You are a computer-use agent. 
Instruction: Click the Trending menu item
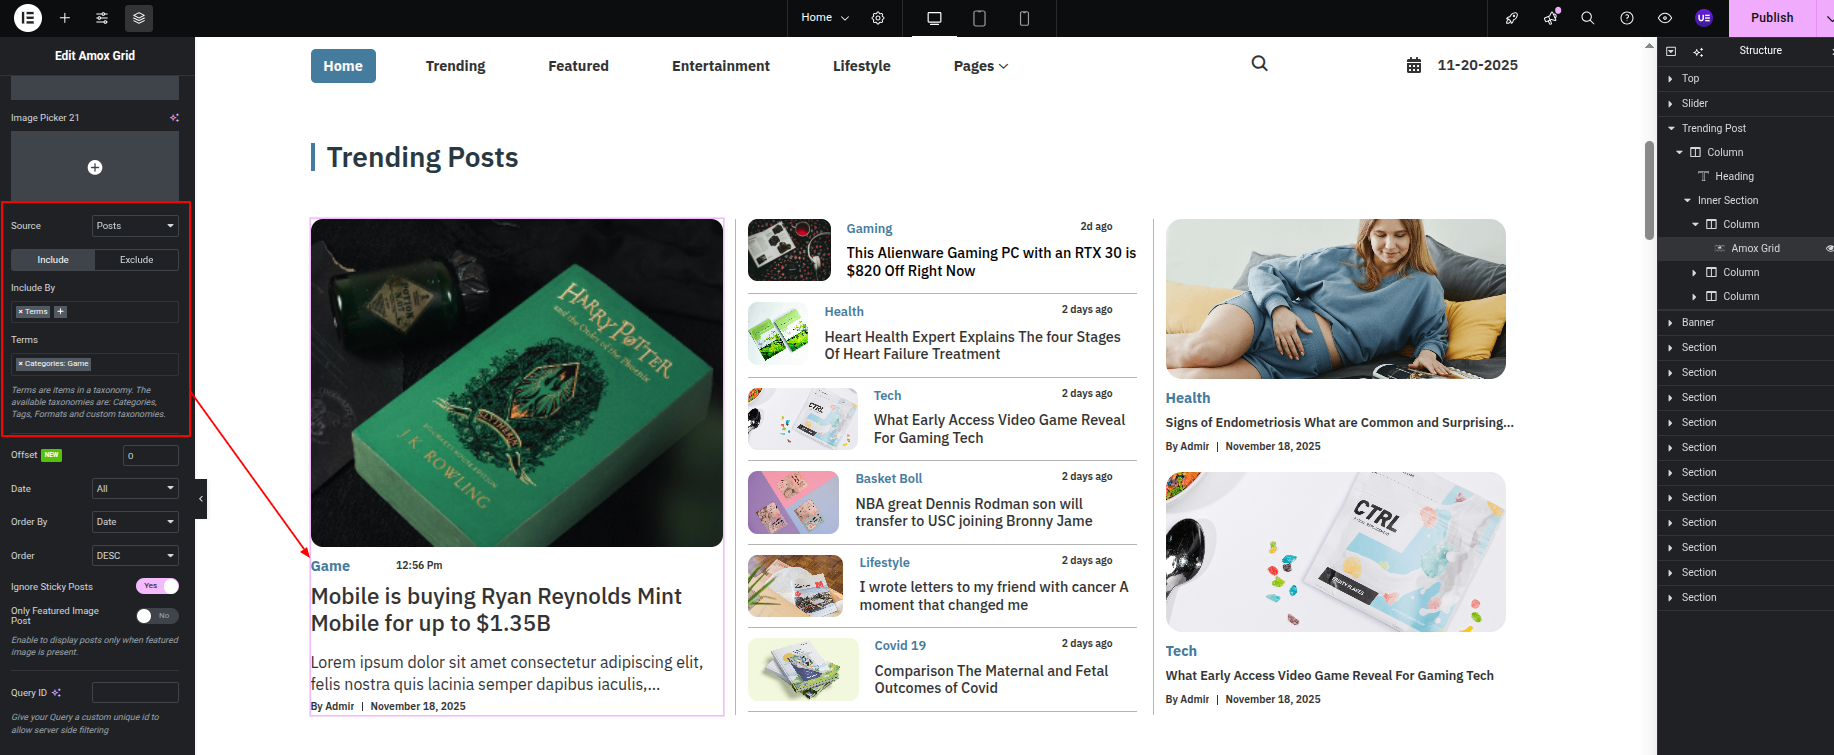pos(455,66)
